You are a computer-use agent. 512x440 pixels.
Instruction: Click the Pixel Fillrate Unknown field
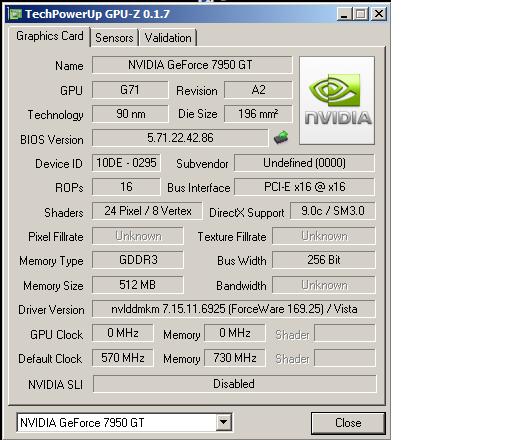(138, 236)
